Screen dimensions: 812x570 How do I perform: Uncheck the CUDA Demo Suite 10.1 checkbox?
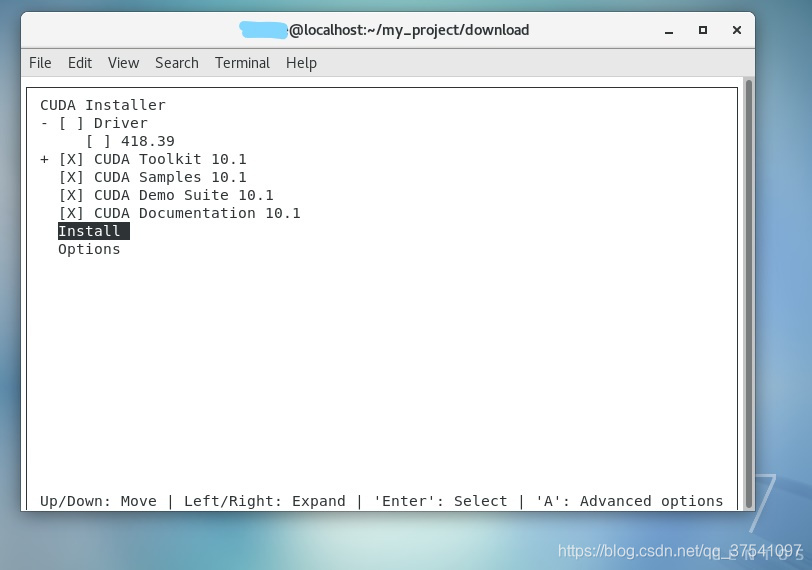71,196
